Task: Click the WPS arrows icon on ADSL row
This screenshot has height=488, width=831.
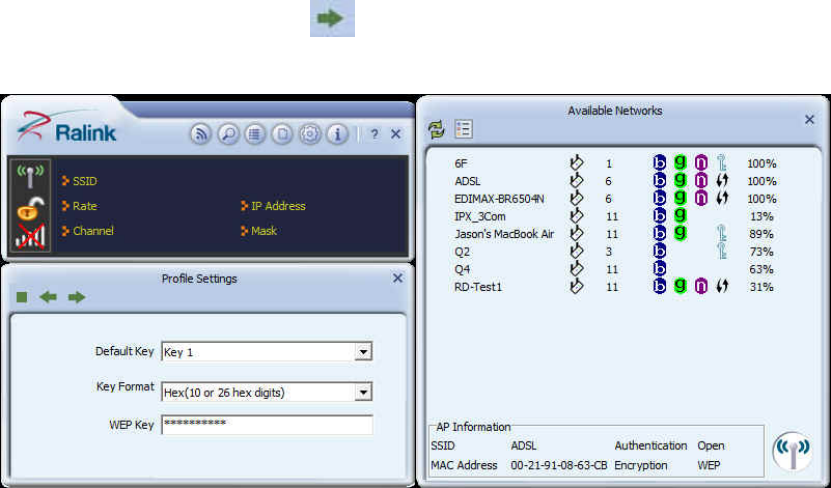Action: [x=722, y=181]
